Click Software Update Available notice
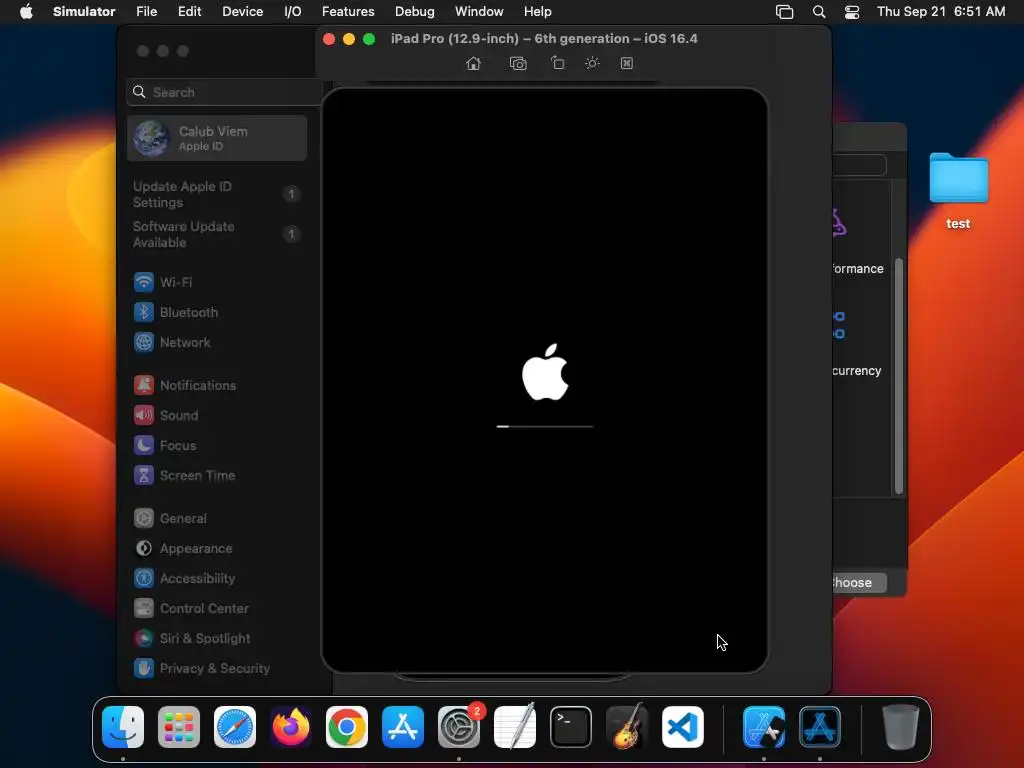Viewport: 1024px width, 768px height. pos(217,234)
